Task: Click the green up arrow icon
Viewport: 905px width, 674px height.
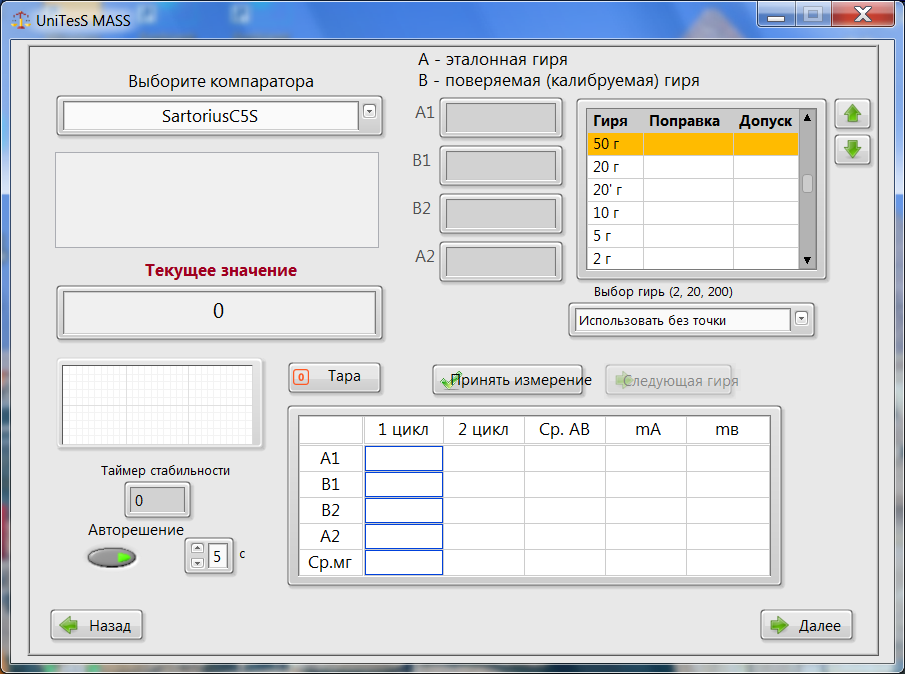Action: 853,114
